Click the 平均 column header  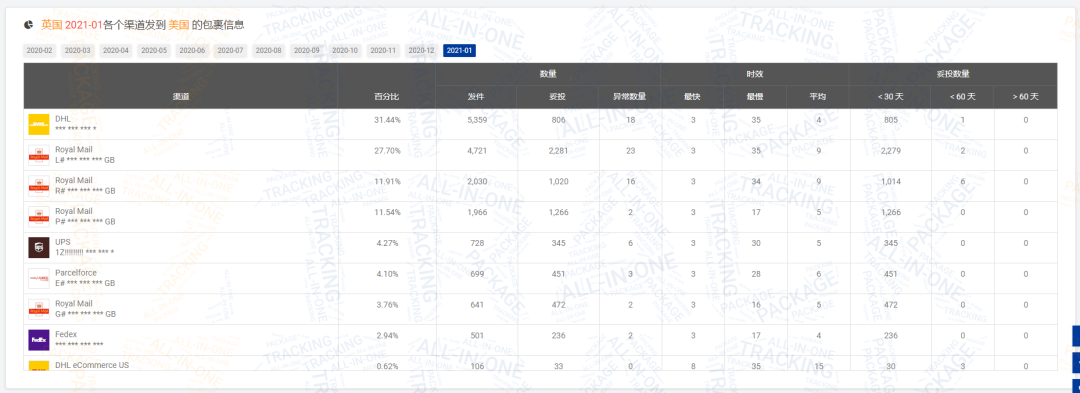(x=818, y=97)
